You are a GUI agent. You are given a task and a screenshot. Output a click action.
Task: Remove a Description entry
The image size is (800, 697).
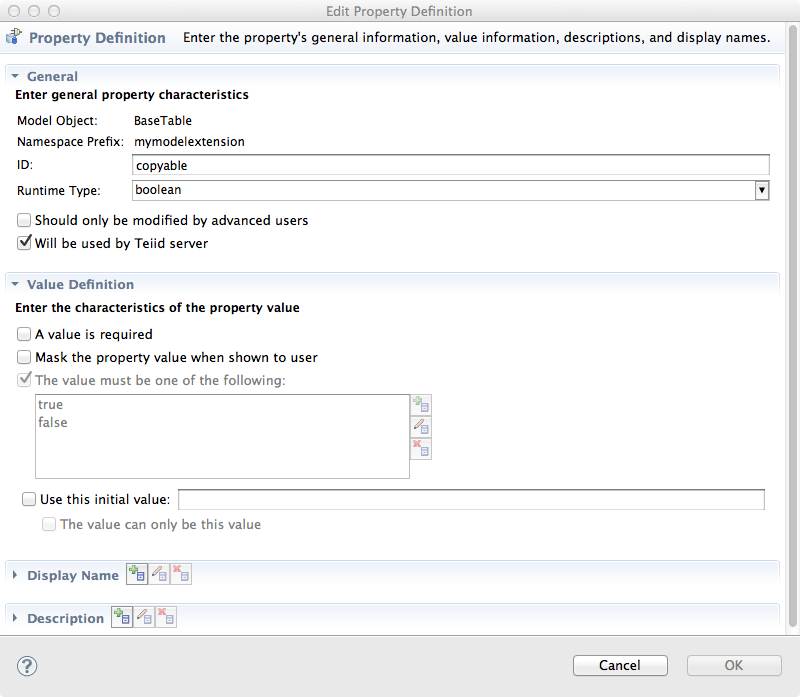point(166,616)
